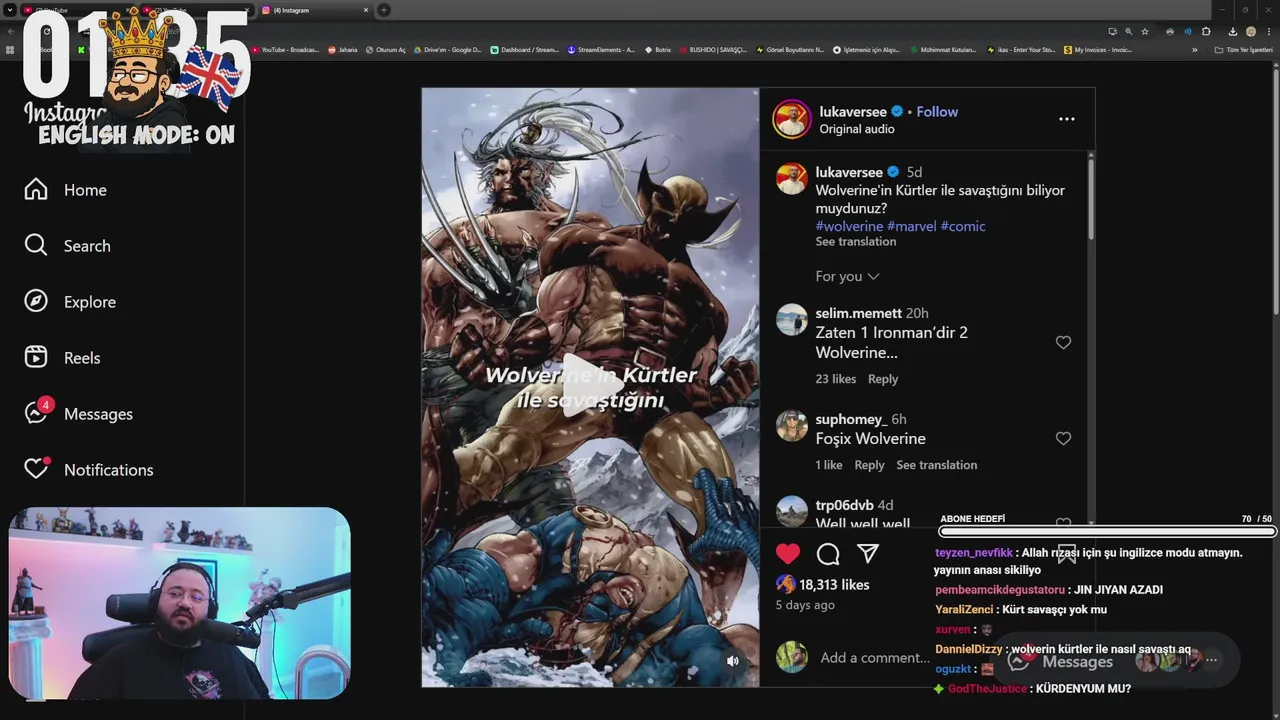Open the #comic hashtag
Viewport: 1280px width, 720px height.
[x=963, y=226]
